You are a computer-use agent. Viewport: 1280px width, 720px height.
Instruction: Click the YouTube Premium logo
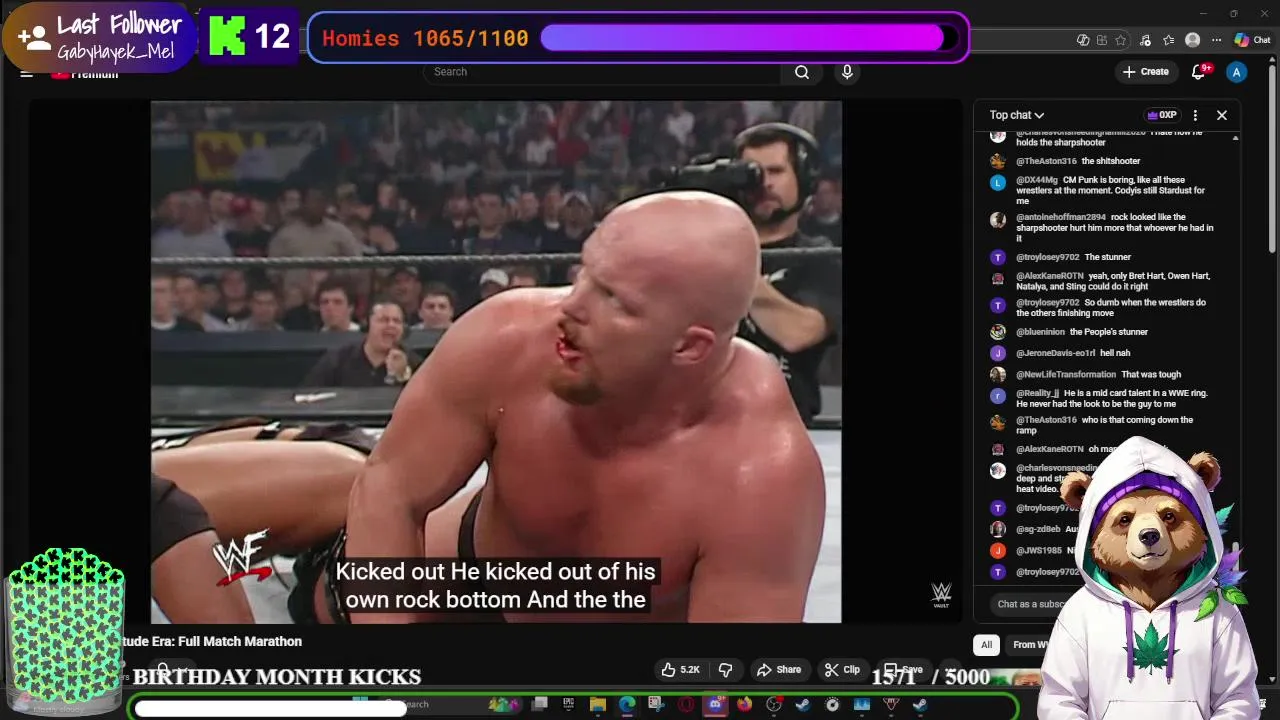click(85, 74)
